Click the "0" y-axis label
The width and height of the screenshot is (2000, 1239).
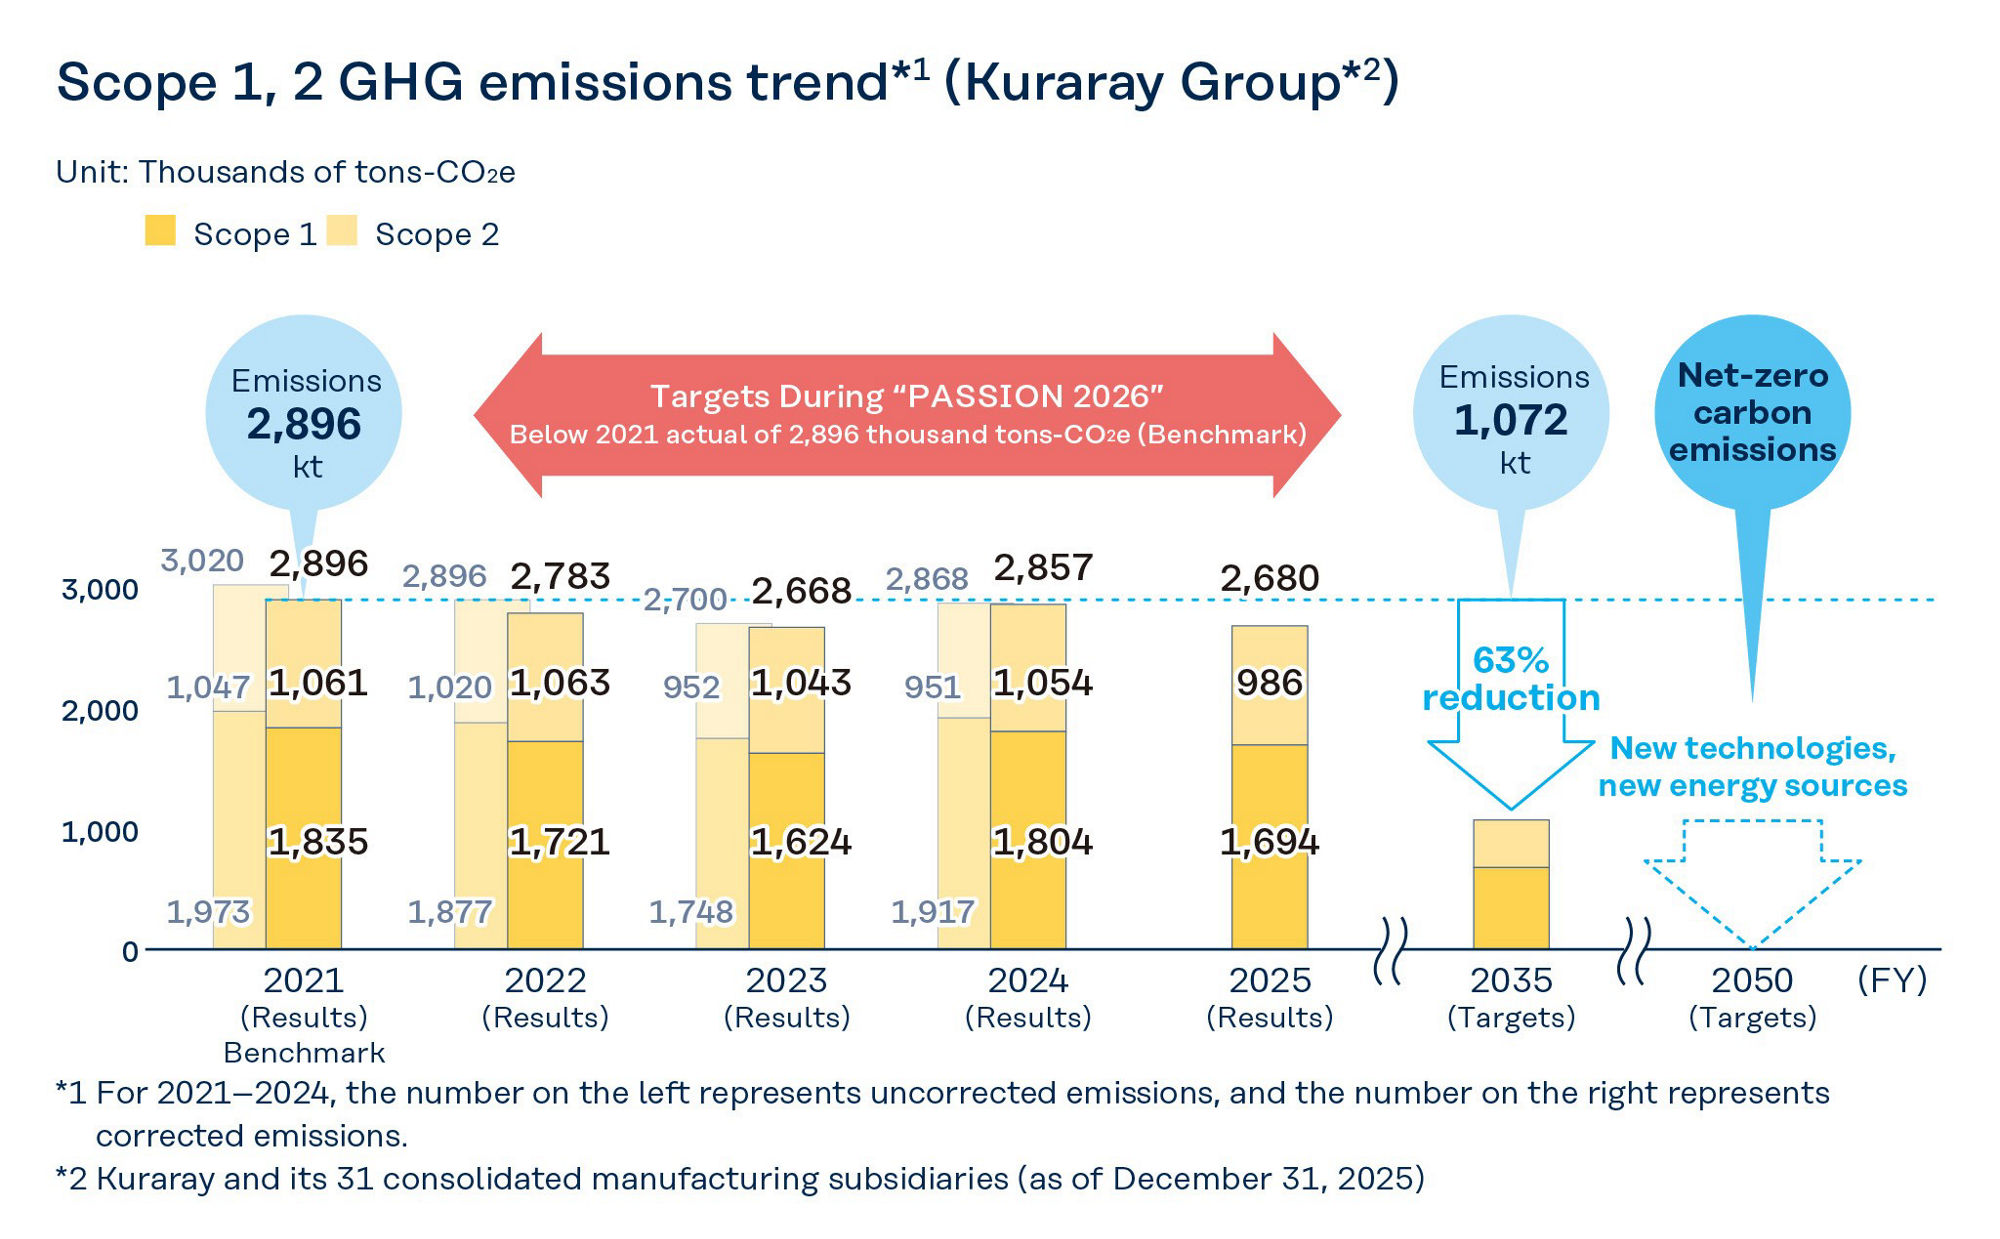pyautogui.click(x=130, y=952)
